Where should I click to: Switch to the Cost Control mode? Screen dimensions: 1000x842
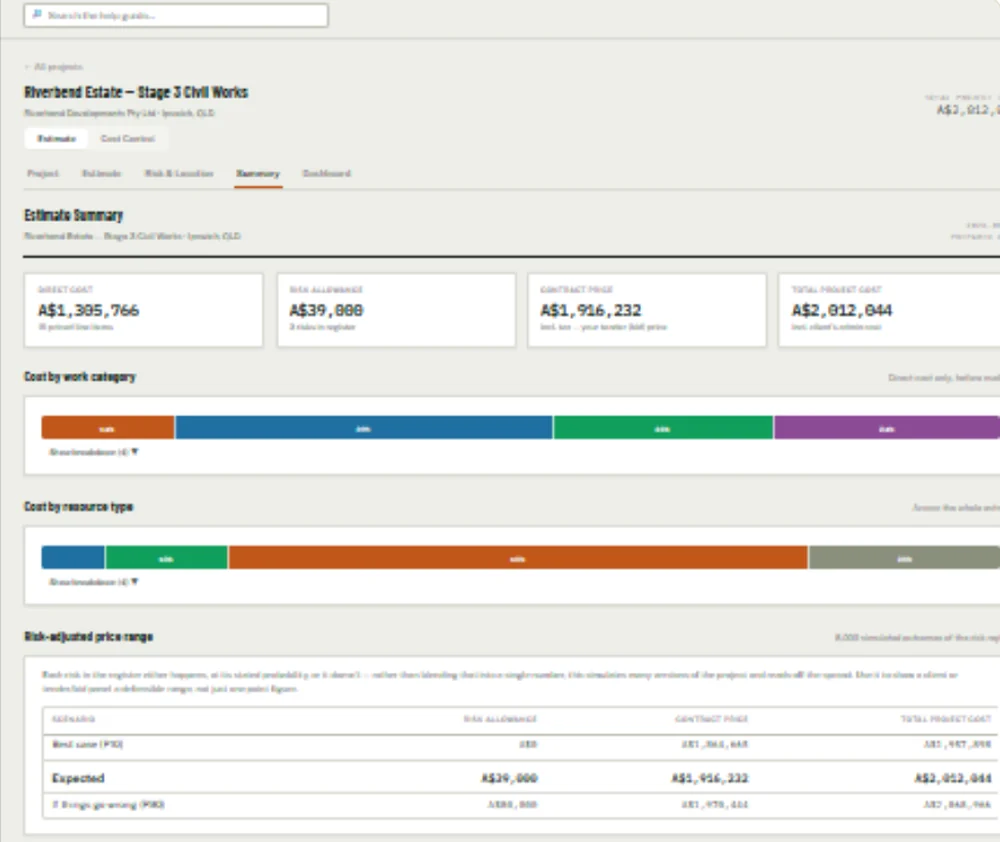(x=128, y=138)
